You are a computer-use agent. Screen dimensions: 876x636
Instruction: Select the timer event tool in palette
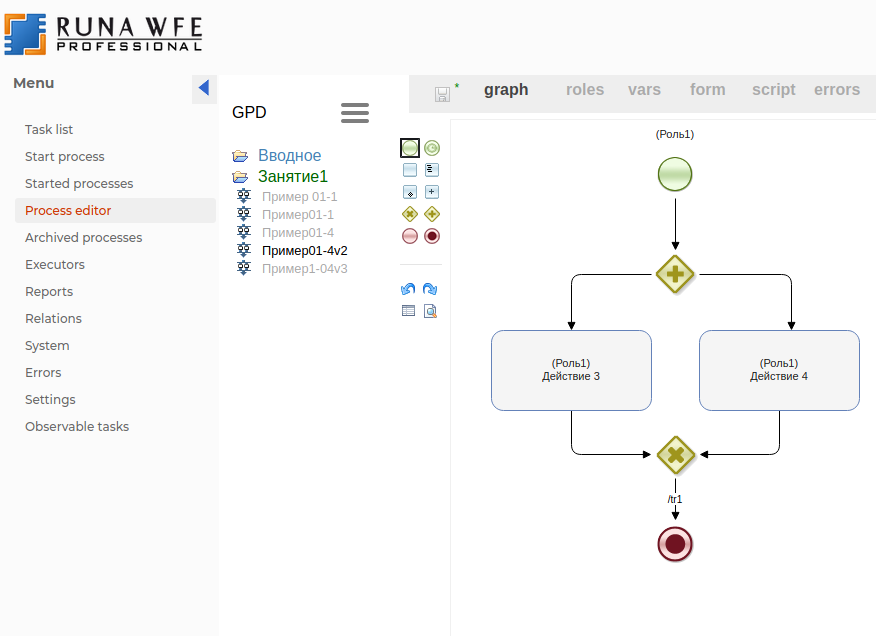point(432,148)
